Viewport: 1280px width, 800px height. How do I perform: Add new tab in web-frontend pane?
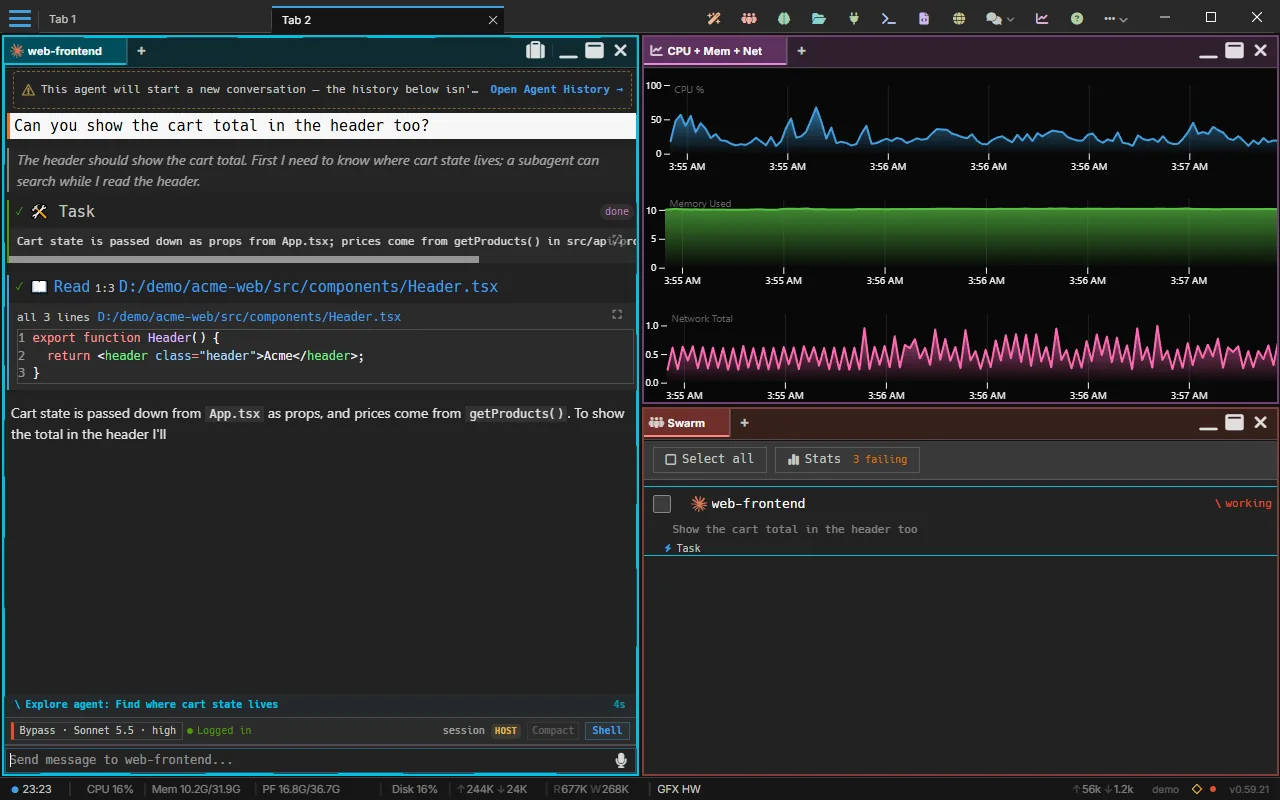pyautogui.click(x=141, y=50)
